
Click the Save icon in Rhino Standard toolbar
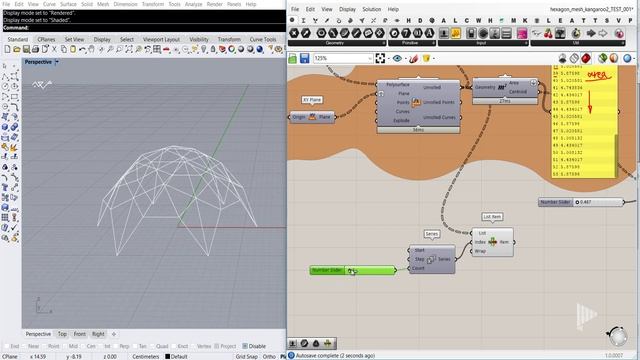26,49
